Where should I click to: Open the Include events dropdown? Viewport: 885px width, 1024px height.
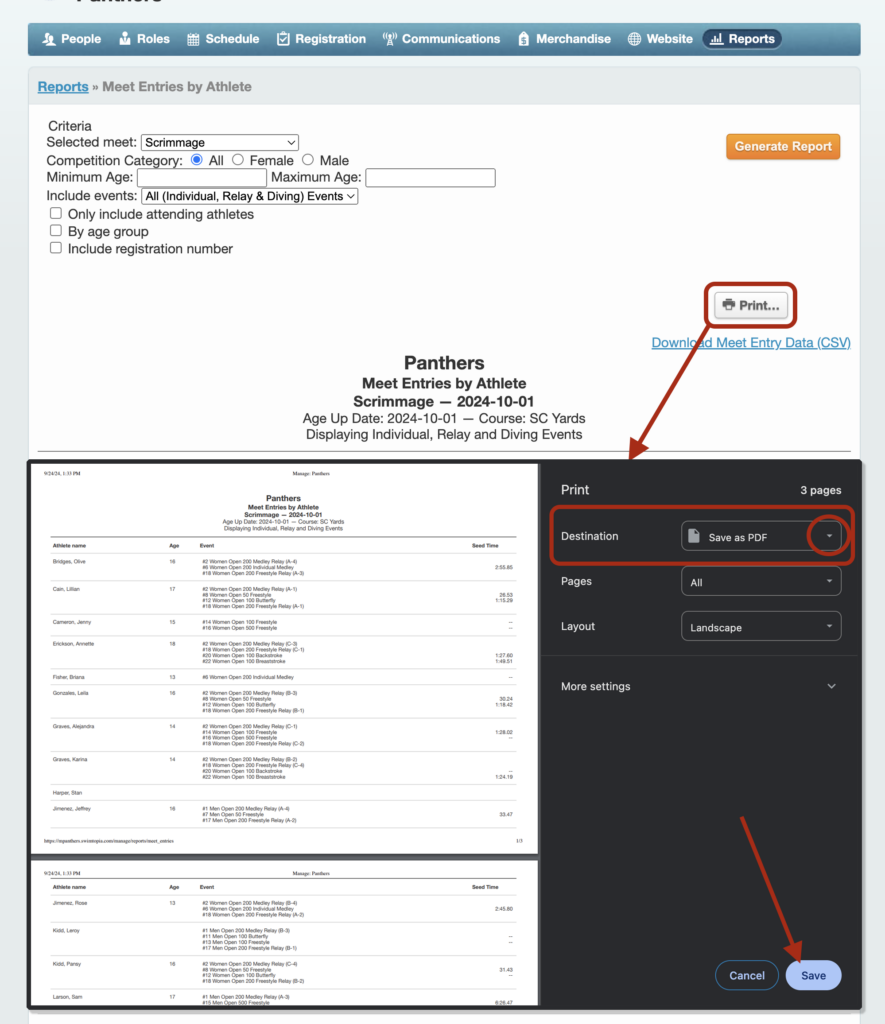click(x=249, y=196)
